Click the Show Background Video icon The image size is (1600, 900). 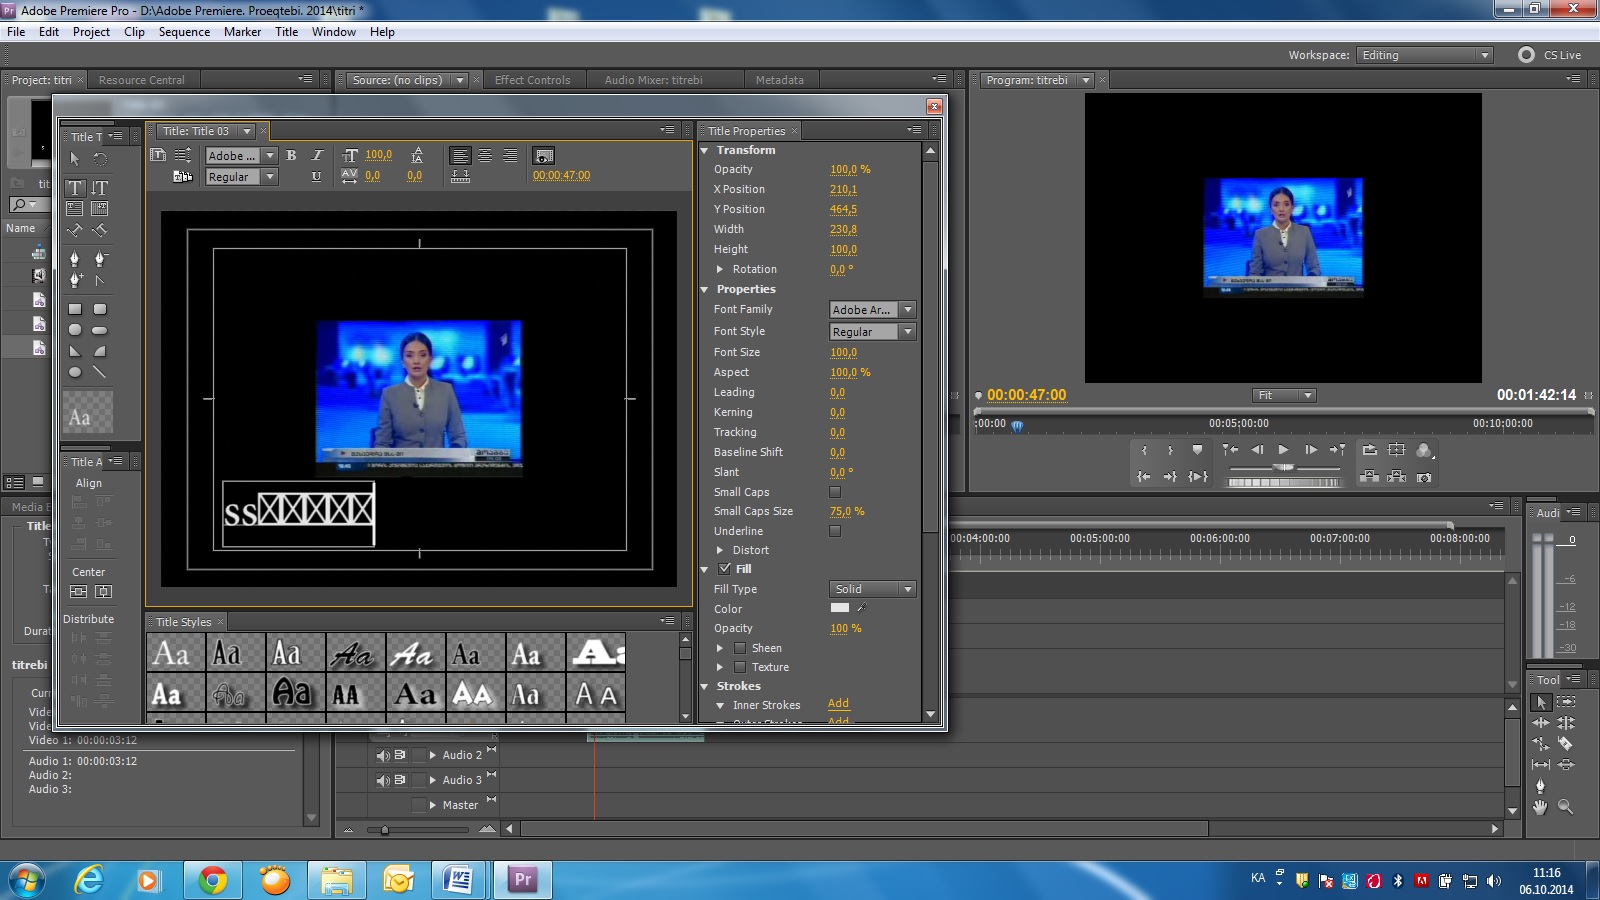point(544,156)
